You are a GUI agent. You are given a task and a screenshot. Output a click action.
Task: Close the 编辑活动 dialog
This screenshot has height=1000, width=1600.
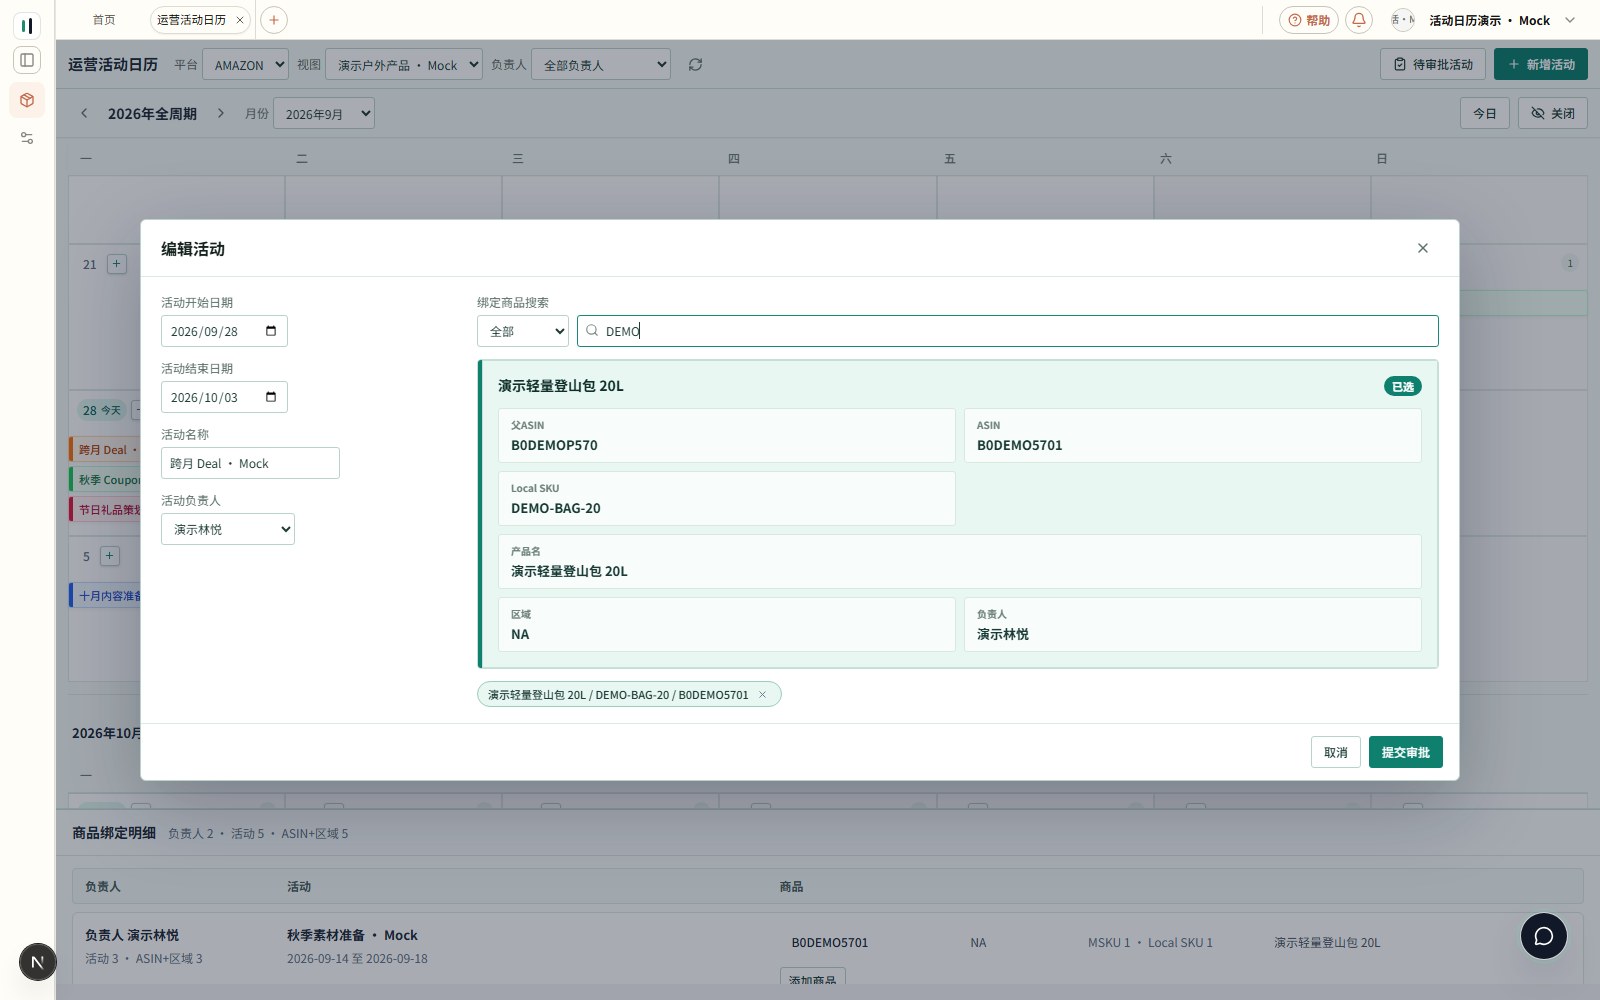click(1422, 248)
